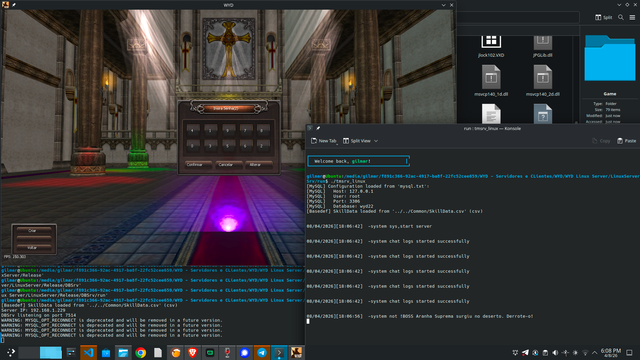Expand the Split View dropdown arrow
Screen dimensions: 640x360
click(376, 141)
